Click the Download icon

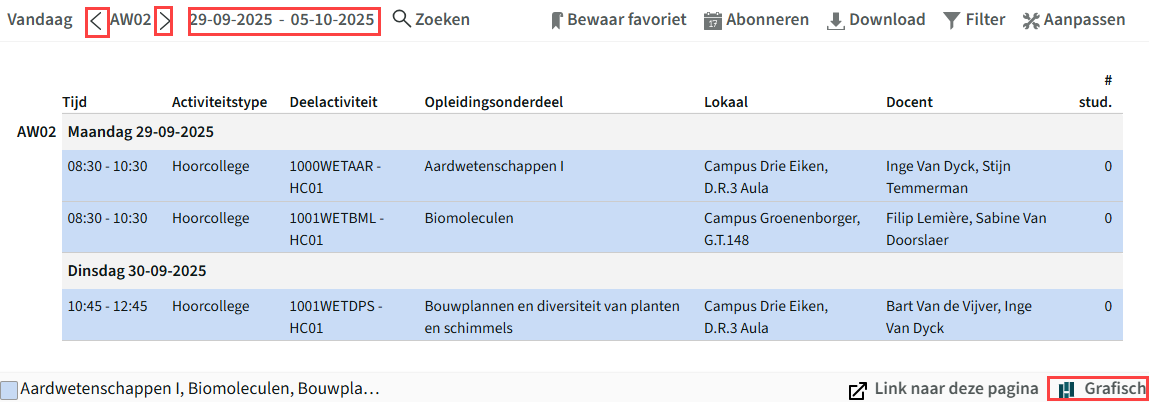point(835,21)
